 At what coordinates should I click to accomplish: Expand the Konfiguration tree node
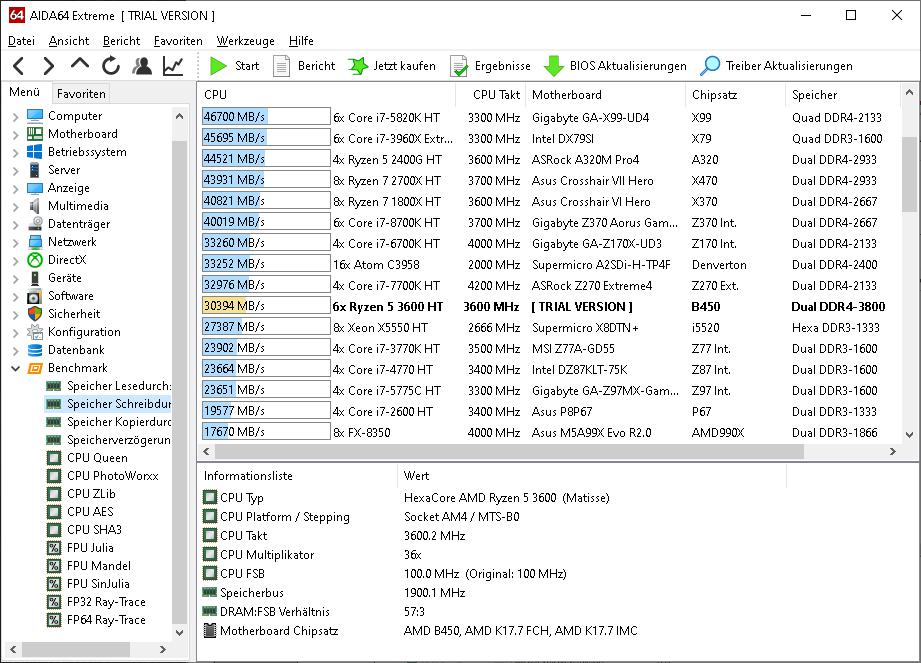pyautogui.click(x=16, y=333)
